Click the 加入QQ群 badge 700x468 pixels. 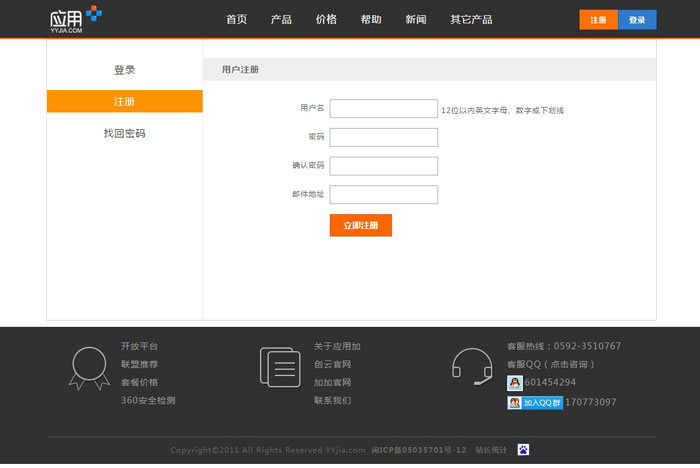coord(535,403)
